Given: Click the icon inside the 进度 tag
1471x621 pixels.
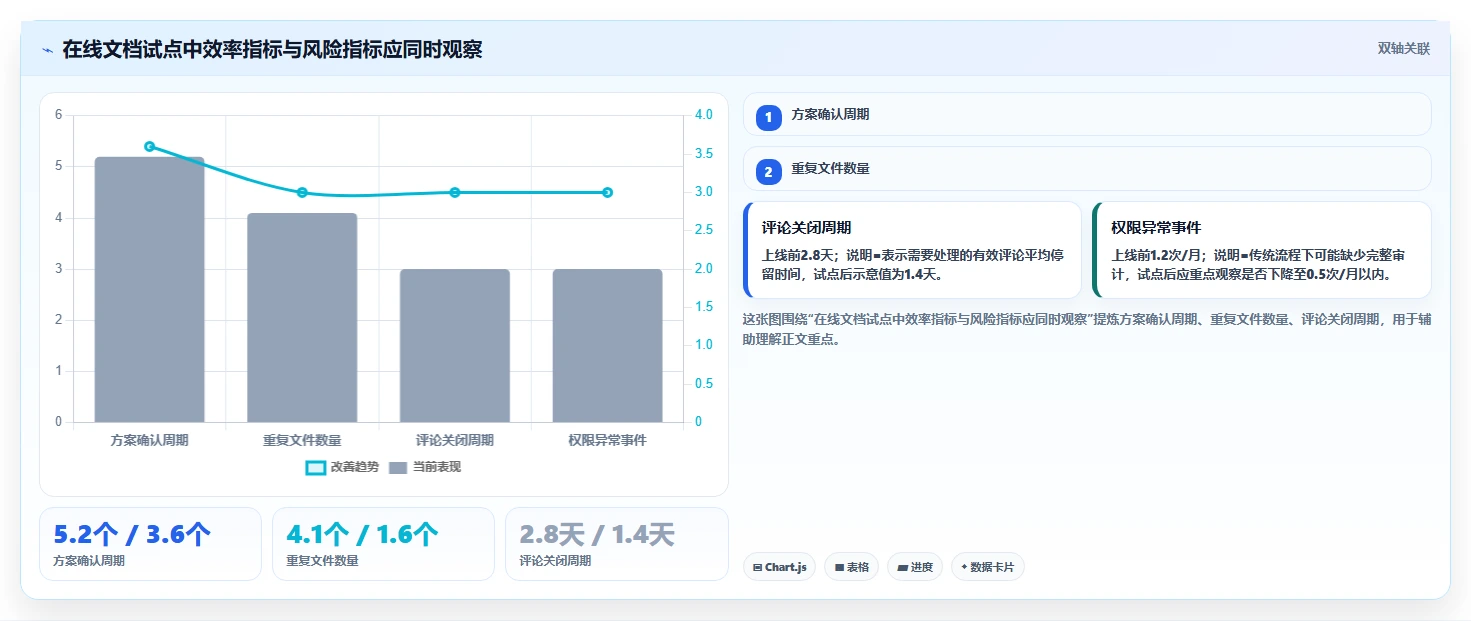Looking at the screenshot, I should click(902, 567).
